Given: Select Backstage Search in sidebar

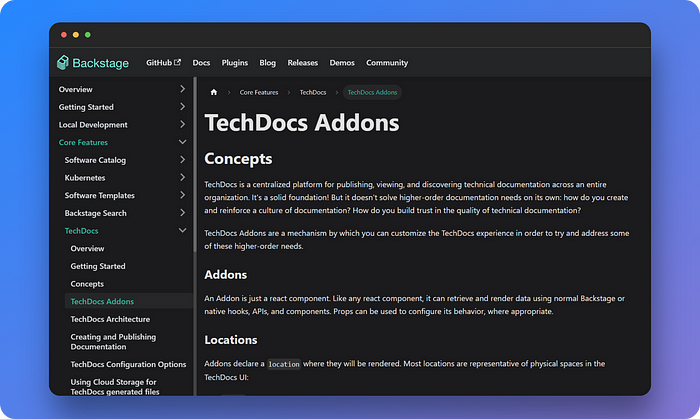Looking at the screenshot, I should 96,213.
